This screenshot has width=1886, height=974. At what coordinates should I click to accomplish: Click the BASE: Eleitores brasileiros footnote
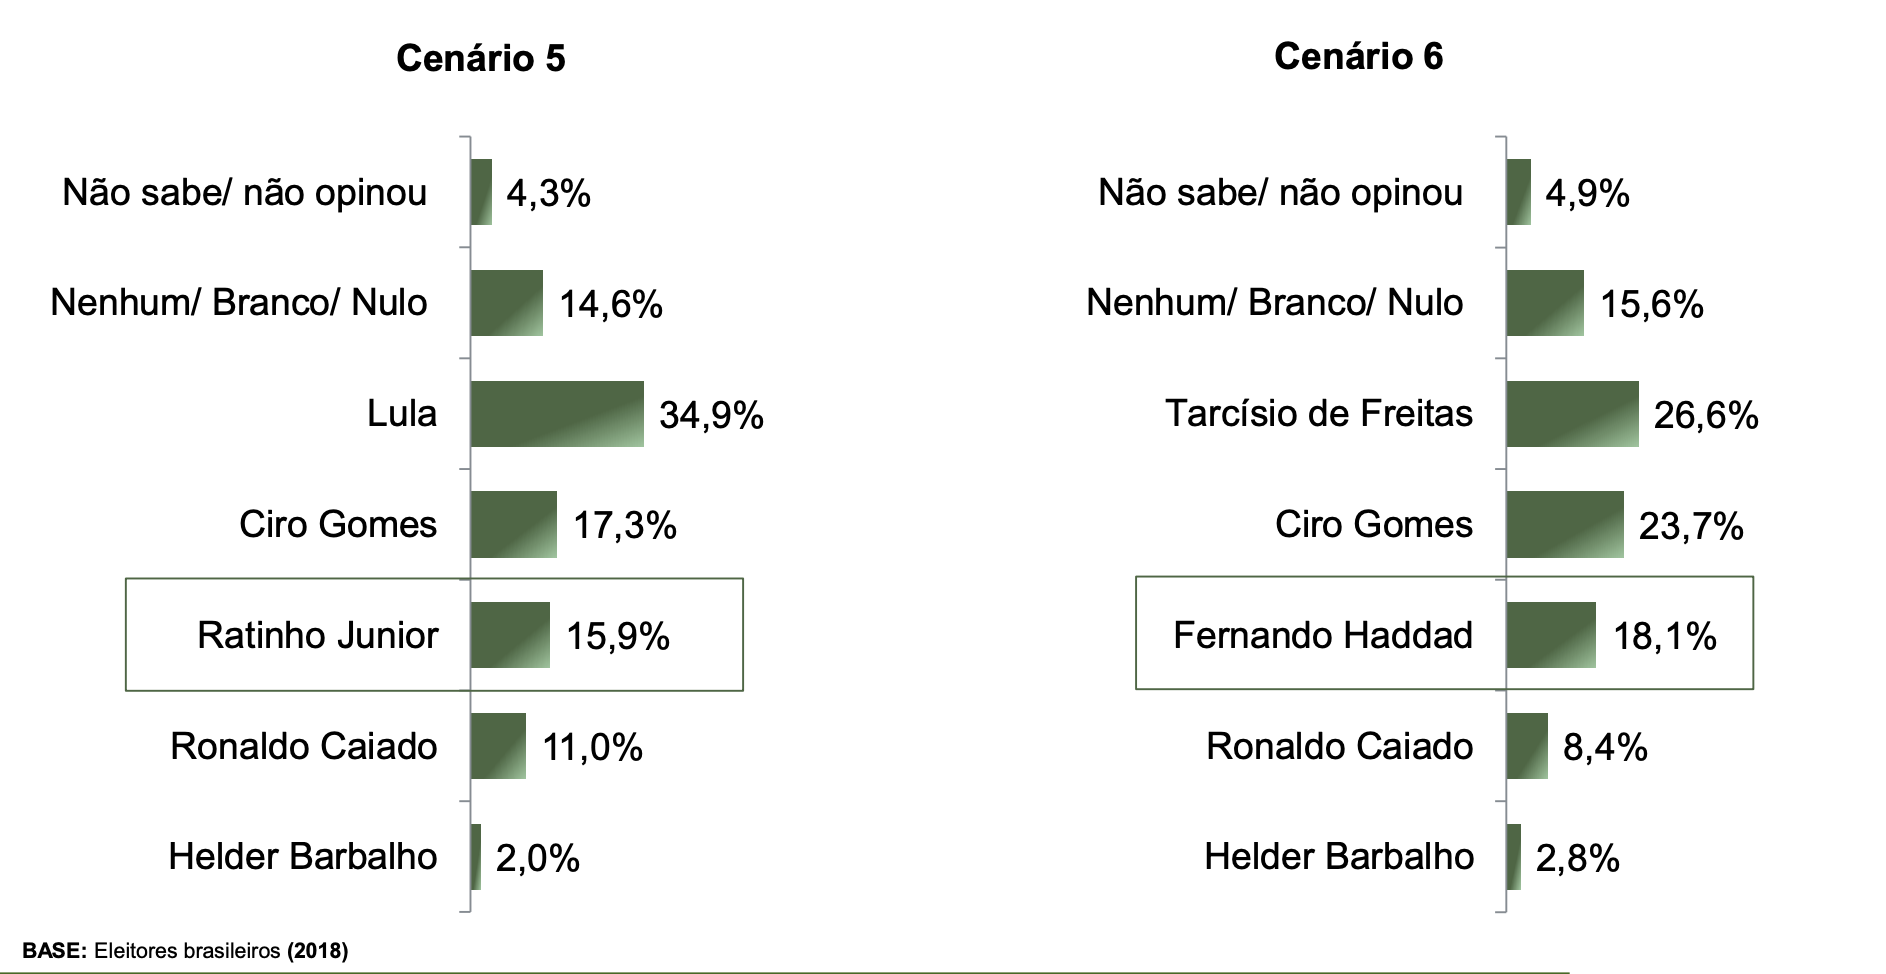pos(185,951)
